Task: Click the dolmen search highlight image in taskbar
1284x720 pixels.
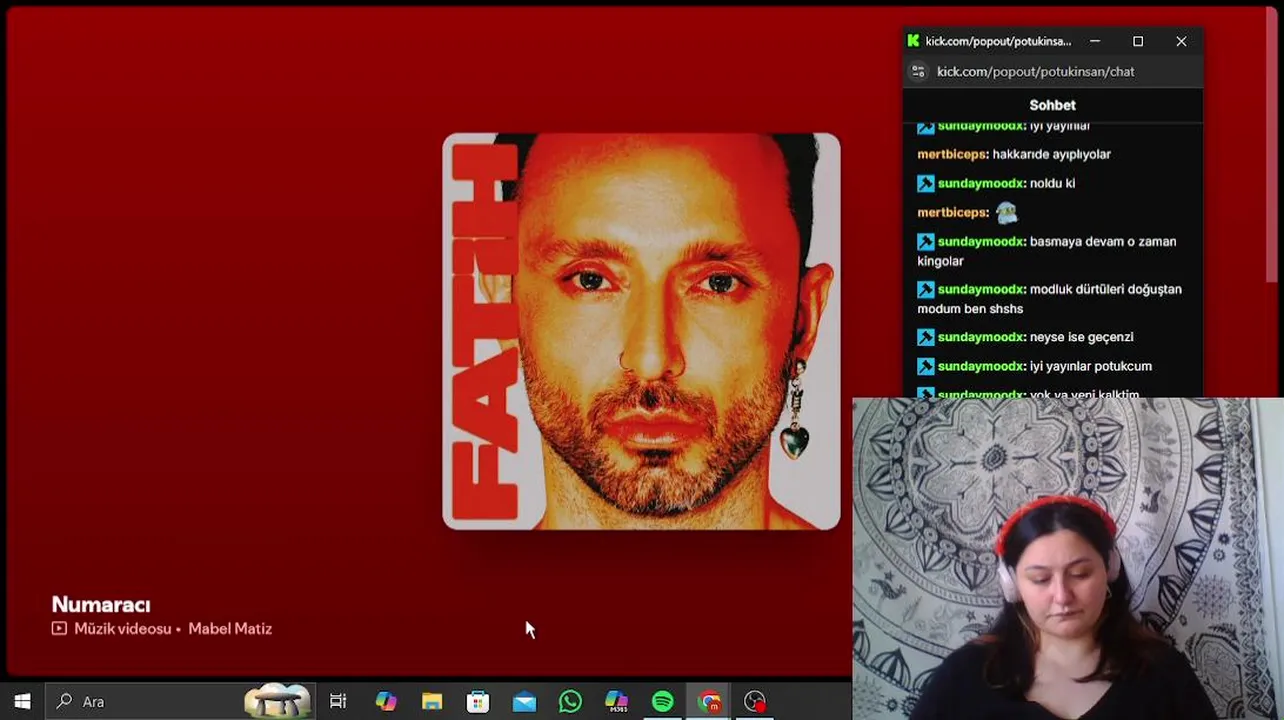Action: coord(277,702)
